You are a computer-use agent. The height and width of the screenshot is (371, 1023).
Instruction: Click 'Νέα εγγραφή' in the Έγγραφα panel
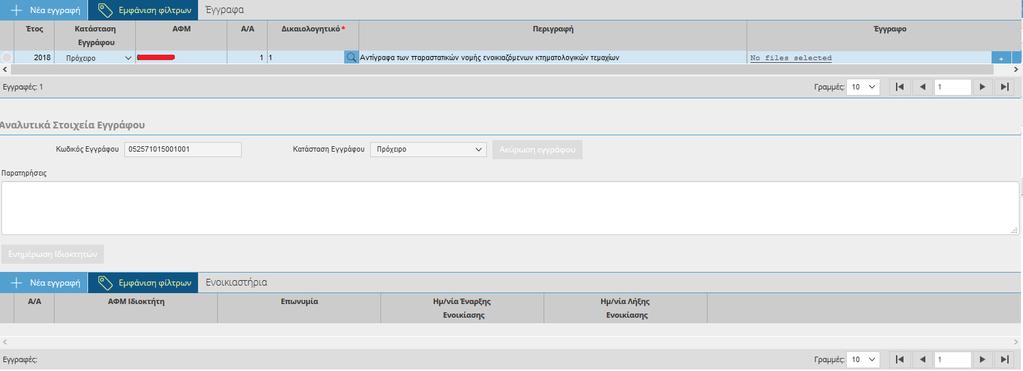pyautogui.click(x=44, y=10)
